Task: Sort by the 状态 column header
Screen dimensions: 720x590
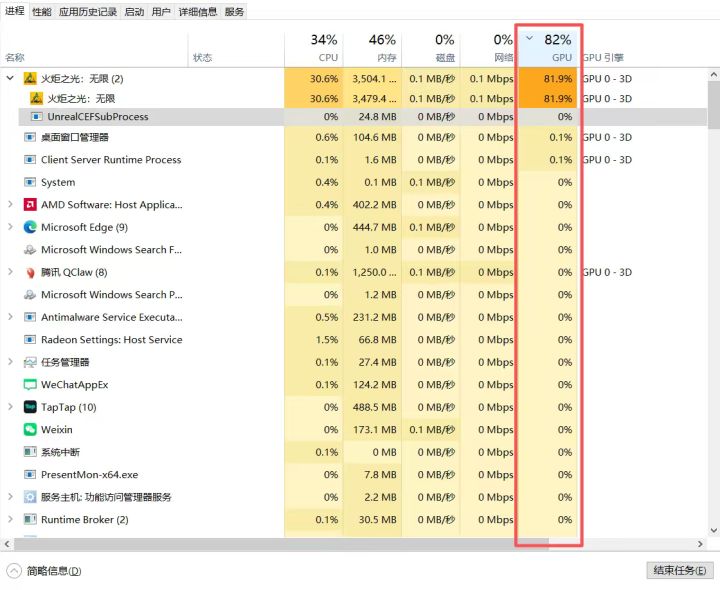Action: [x=236, y=49]
